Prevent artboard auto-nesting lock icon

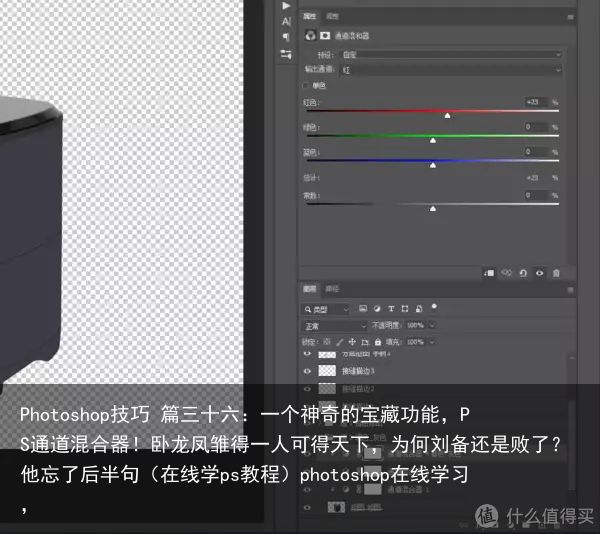point(365,342)
